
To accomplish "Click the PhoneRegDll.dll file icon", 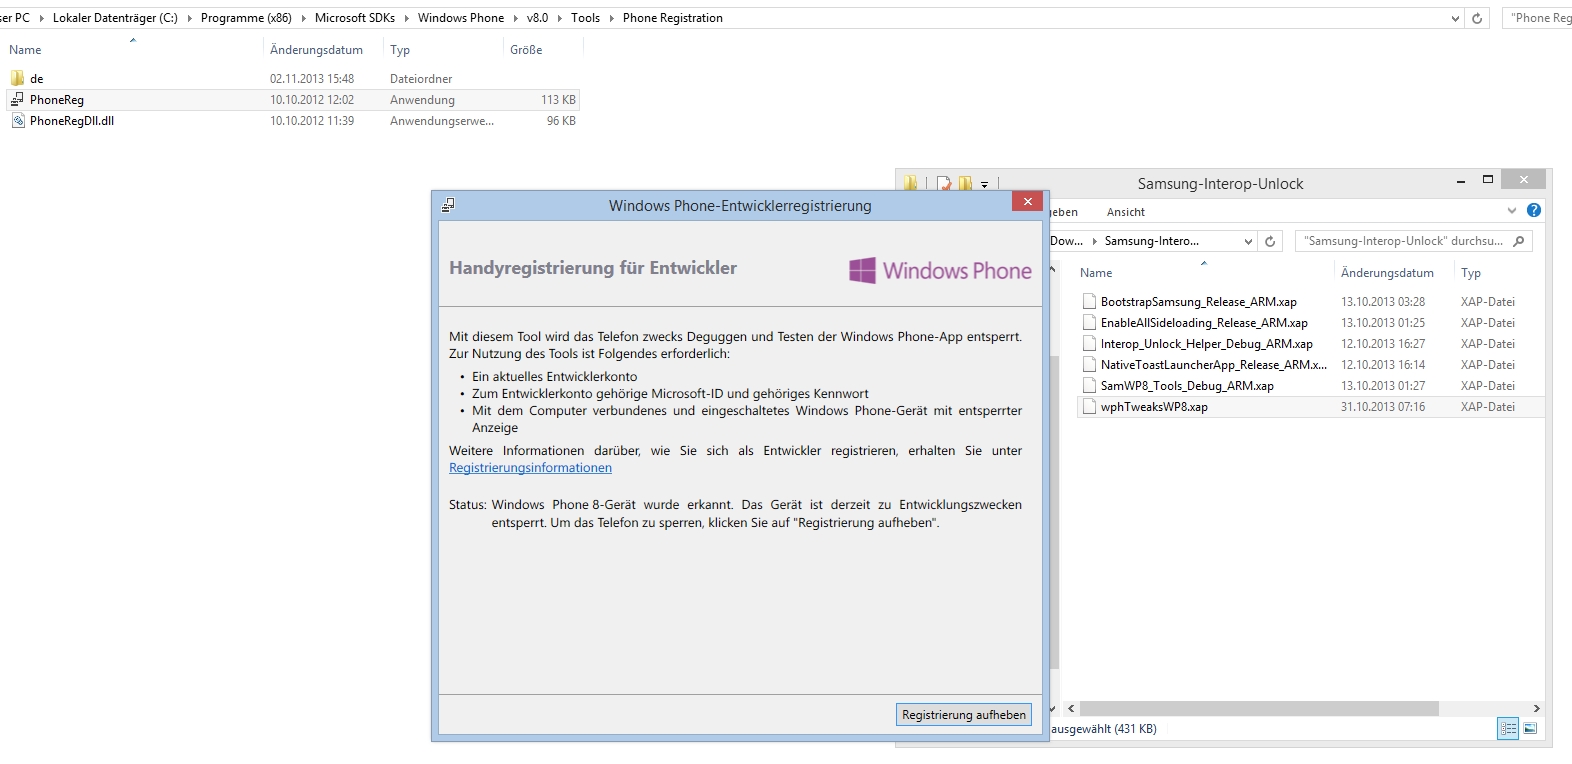I will [x=17, y=120].
